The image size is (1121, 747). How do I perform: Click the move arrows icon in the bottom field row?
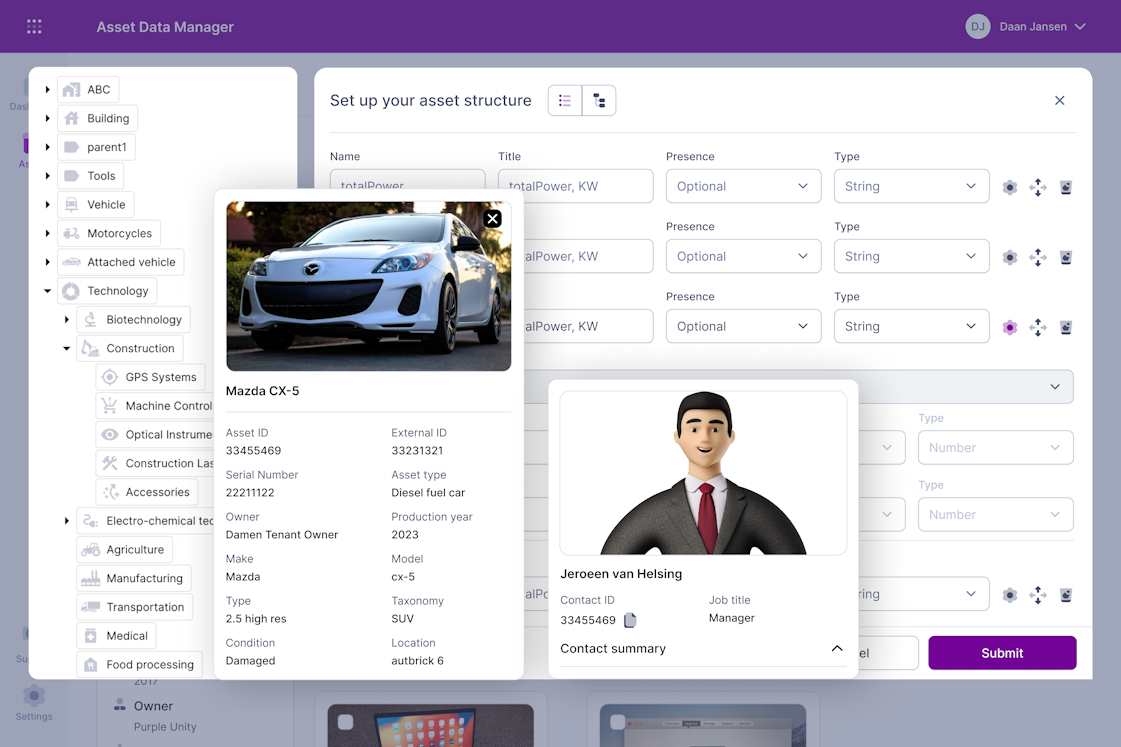point(1038,595)
